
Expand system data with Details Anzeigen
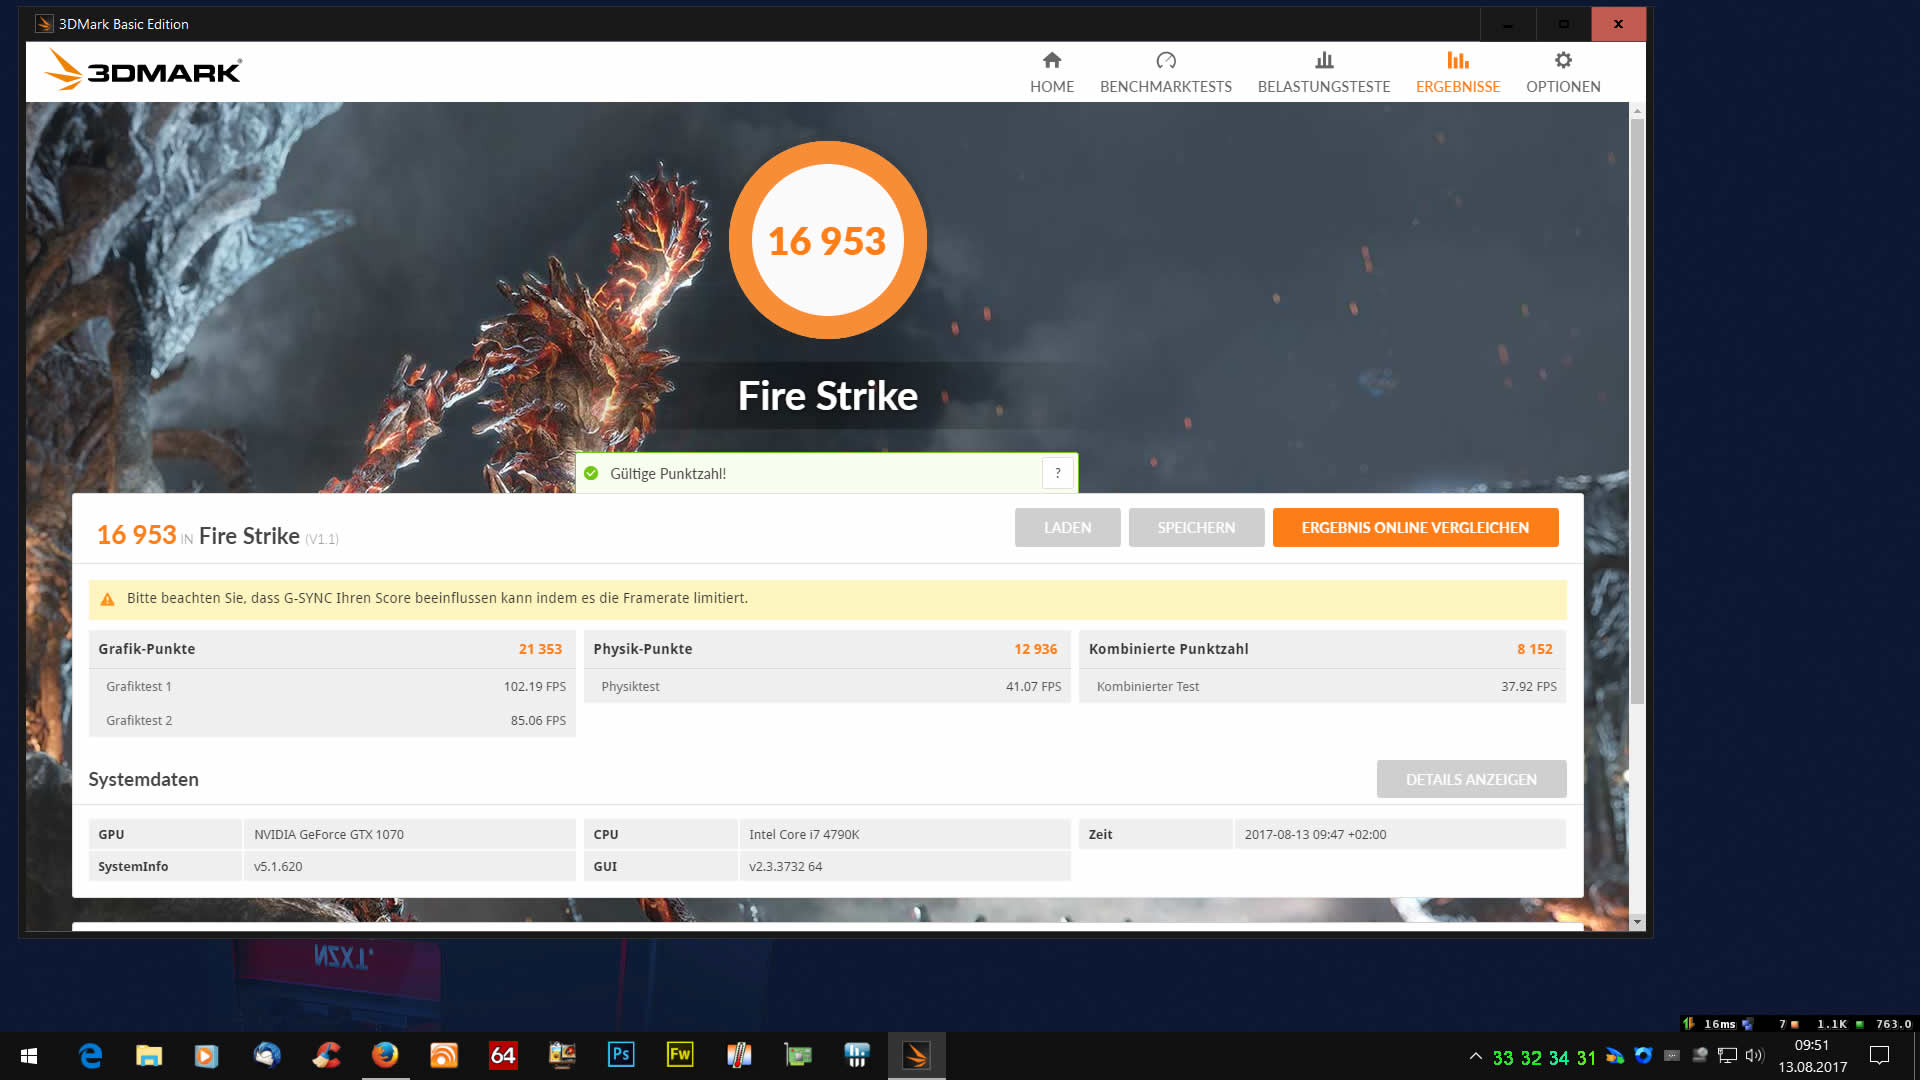(1470, 780)
